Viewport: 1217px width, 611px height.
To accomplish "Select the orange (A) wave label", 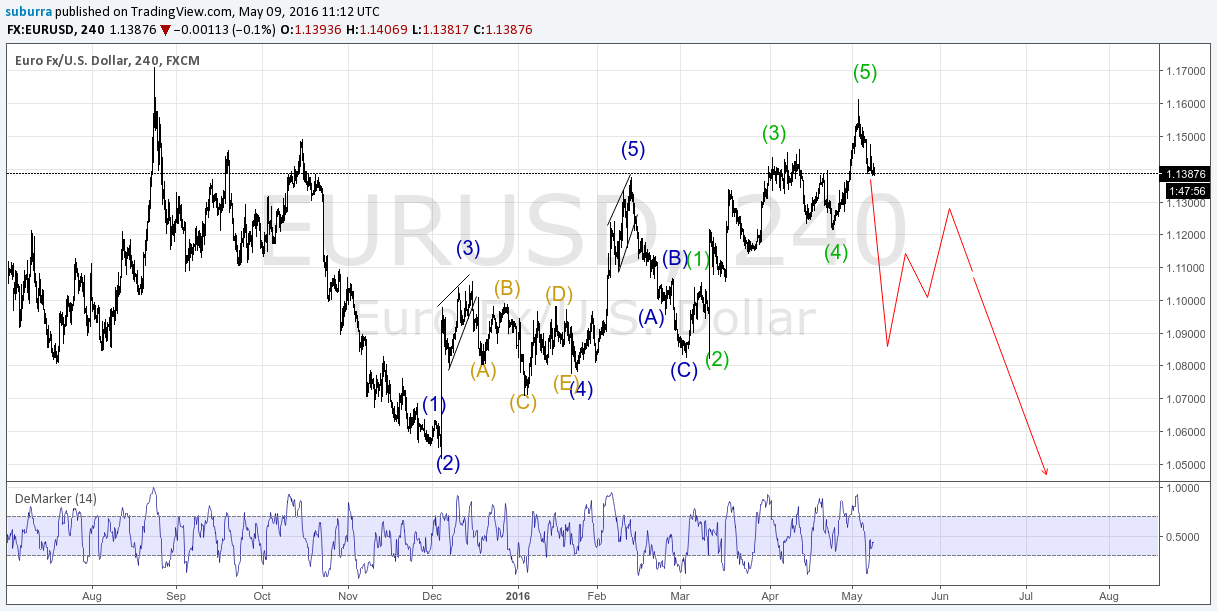I will [x=483, y=371].
